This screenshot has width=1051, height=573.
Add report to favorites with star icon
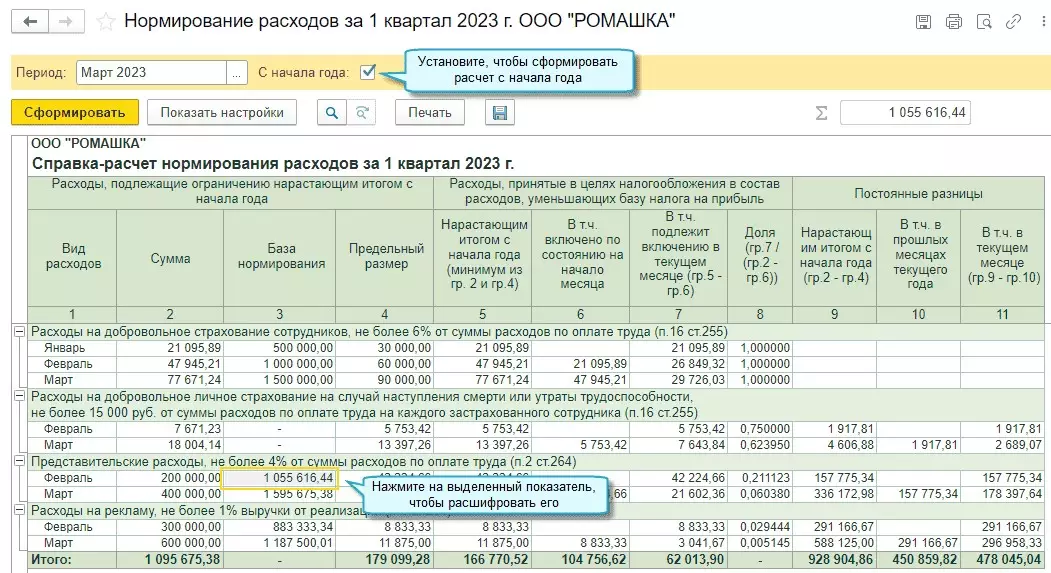105,21
